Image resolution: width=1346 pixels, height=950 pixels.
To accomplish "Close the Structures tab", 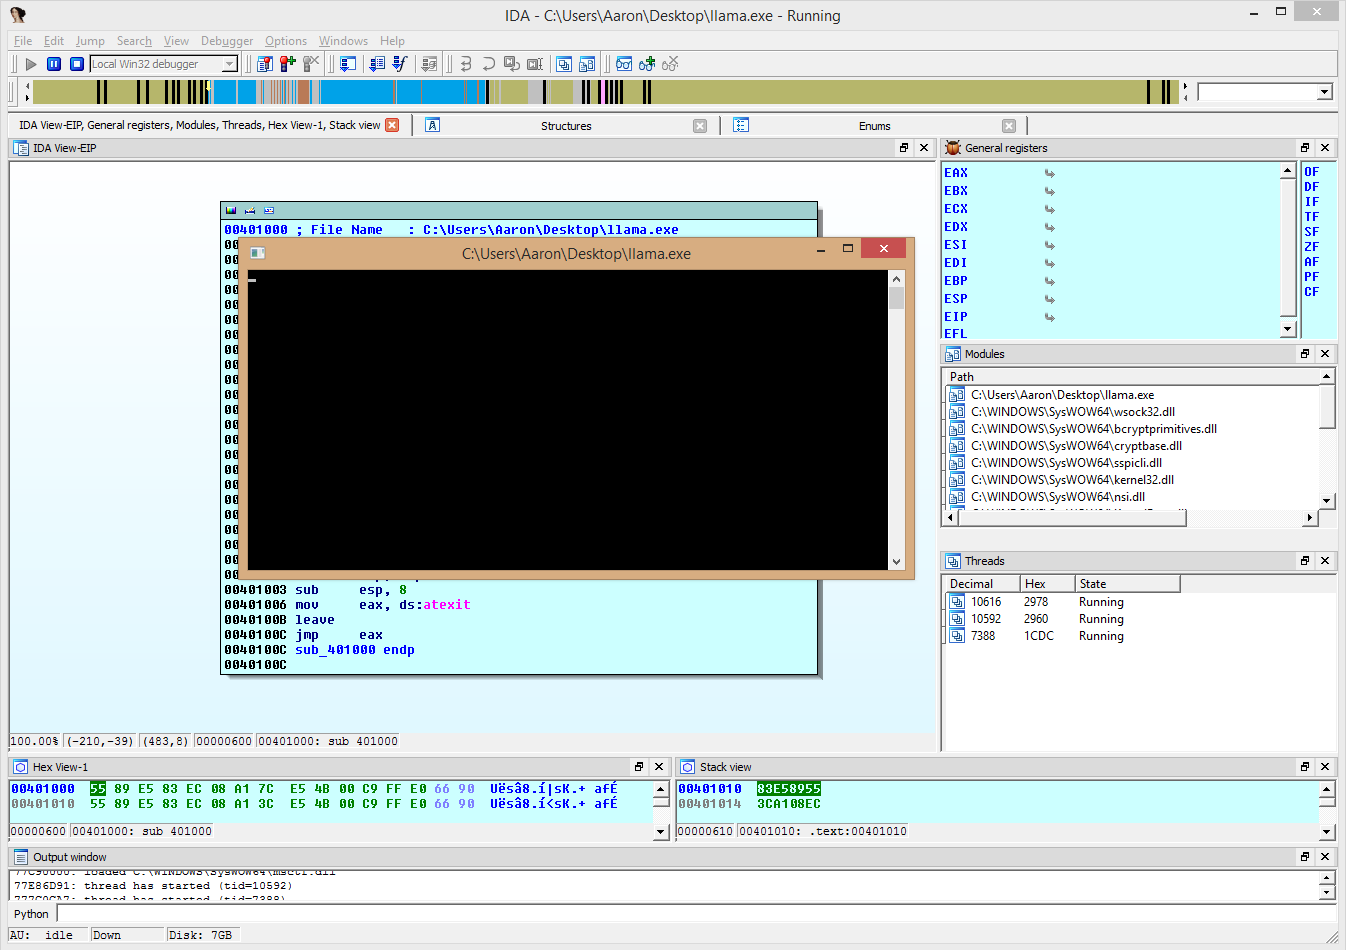I will click(x=700, y=126).
